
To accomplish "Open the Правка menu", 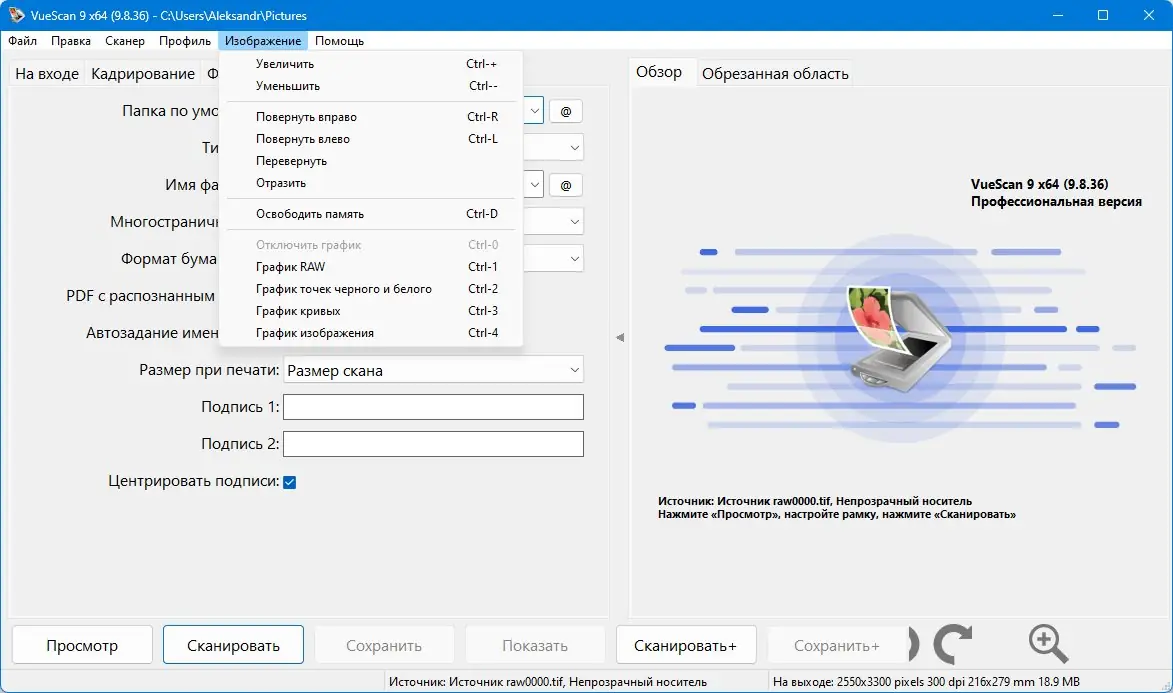I will tap(71, 40).
